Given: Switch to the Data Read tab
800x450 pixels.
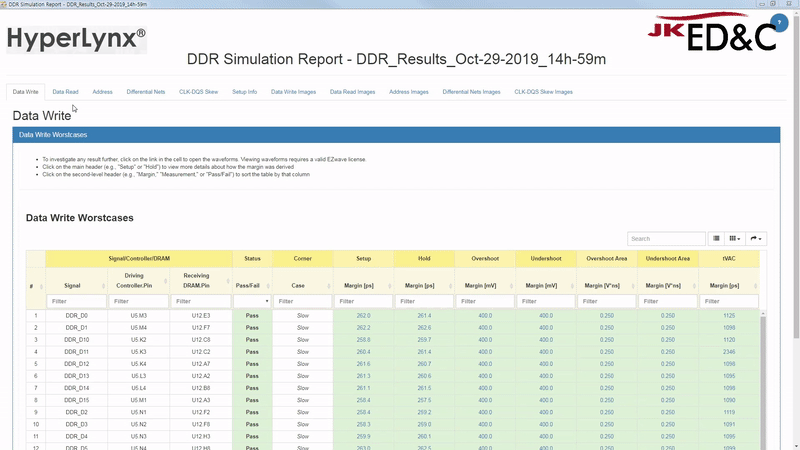Looking at the screenshot, I should [x=65, y=91].
